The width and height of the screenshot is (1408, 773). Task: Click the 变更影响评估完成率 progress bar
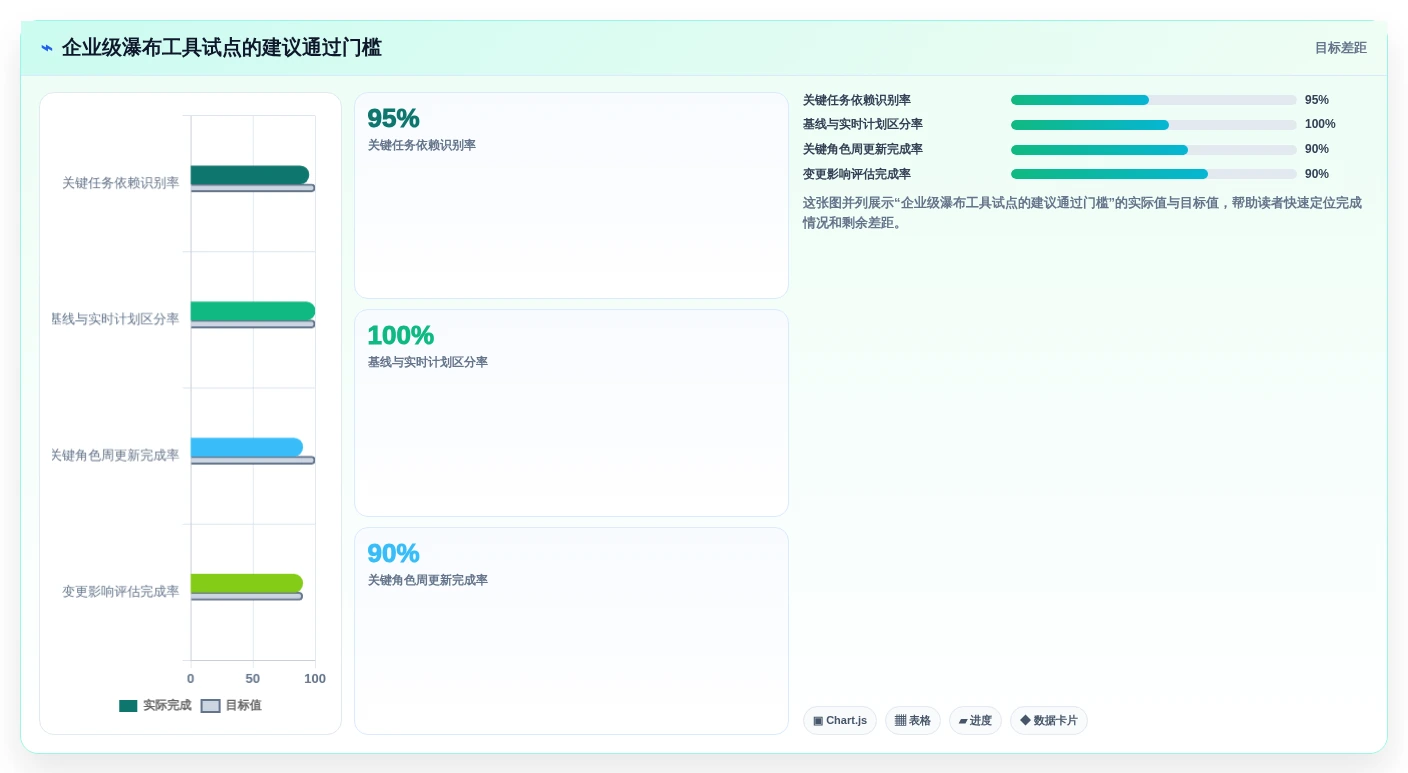pyautogui.click(x=1153, y=174)
